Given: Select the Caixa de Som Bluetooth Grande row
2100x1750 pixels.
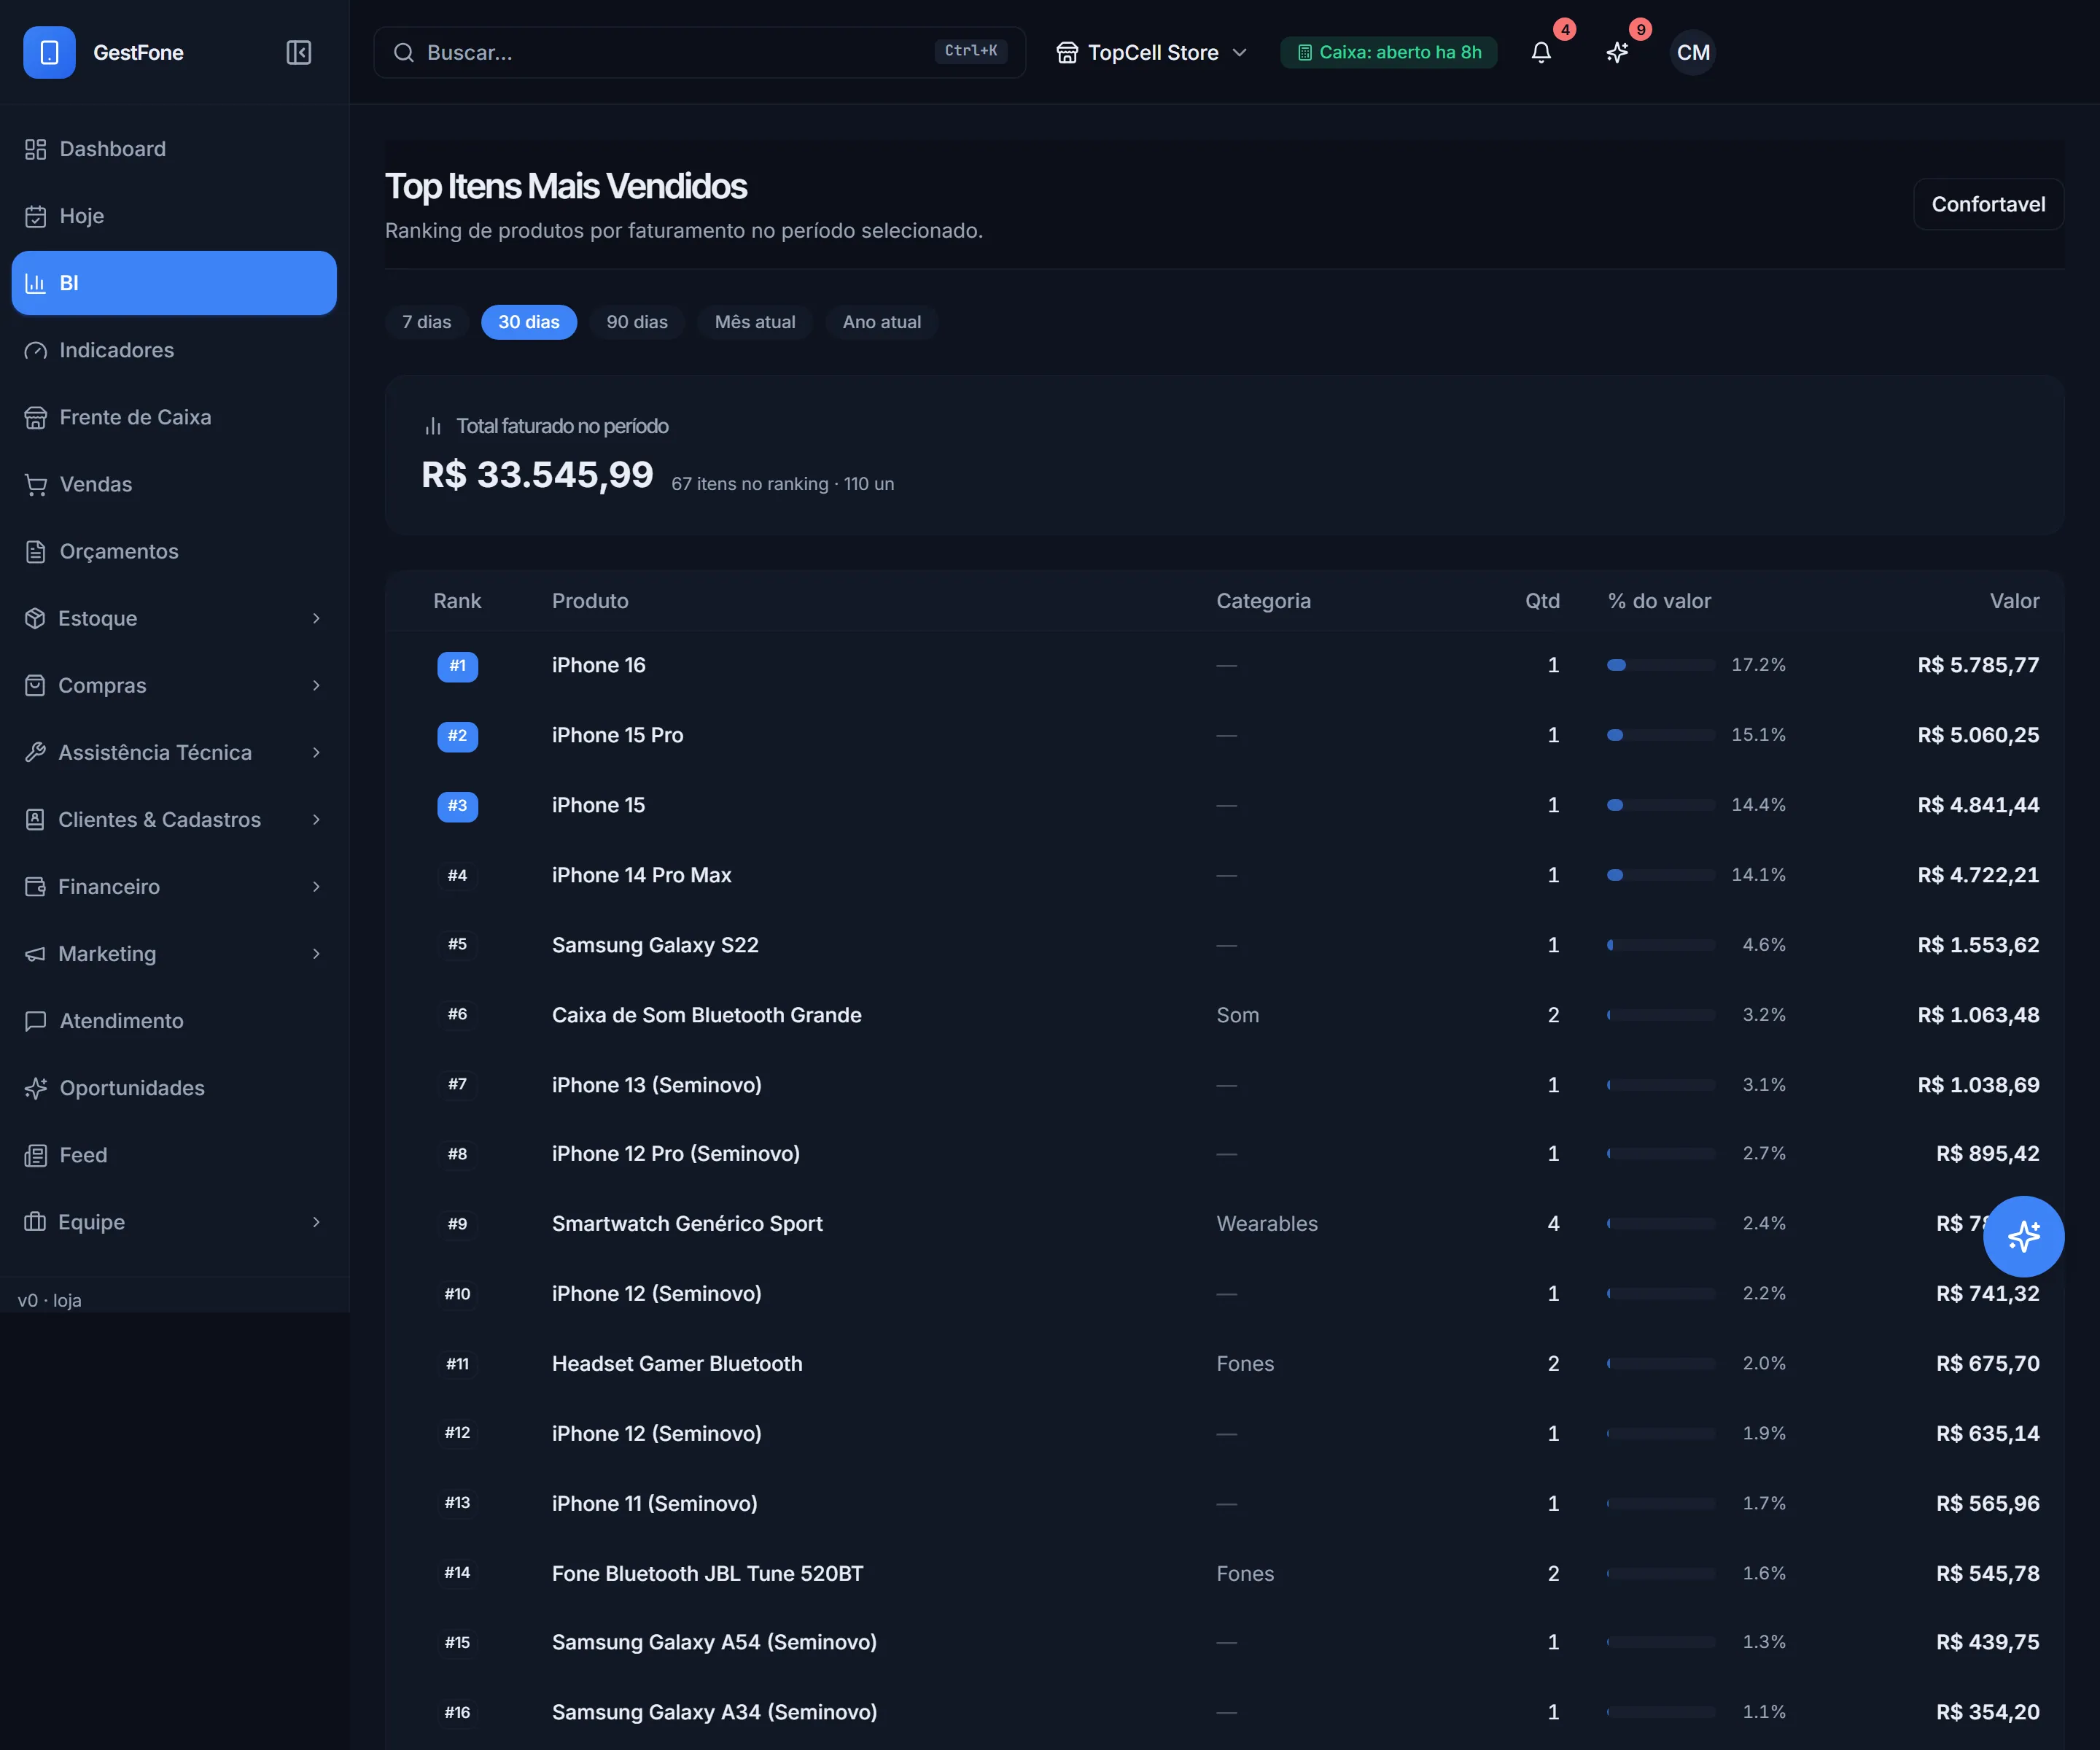Looking at the screenshot, I should [x=1225, y=1015].
